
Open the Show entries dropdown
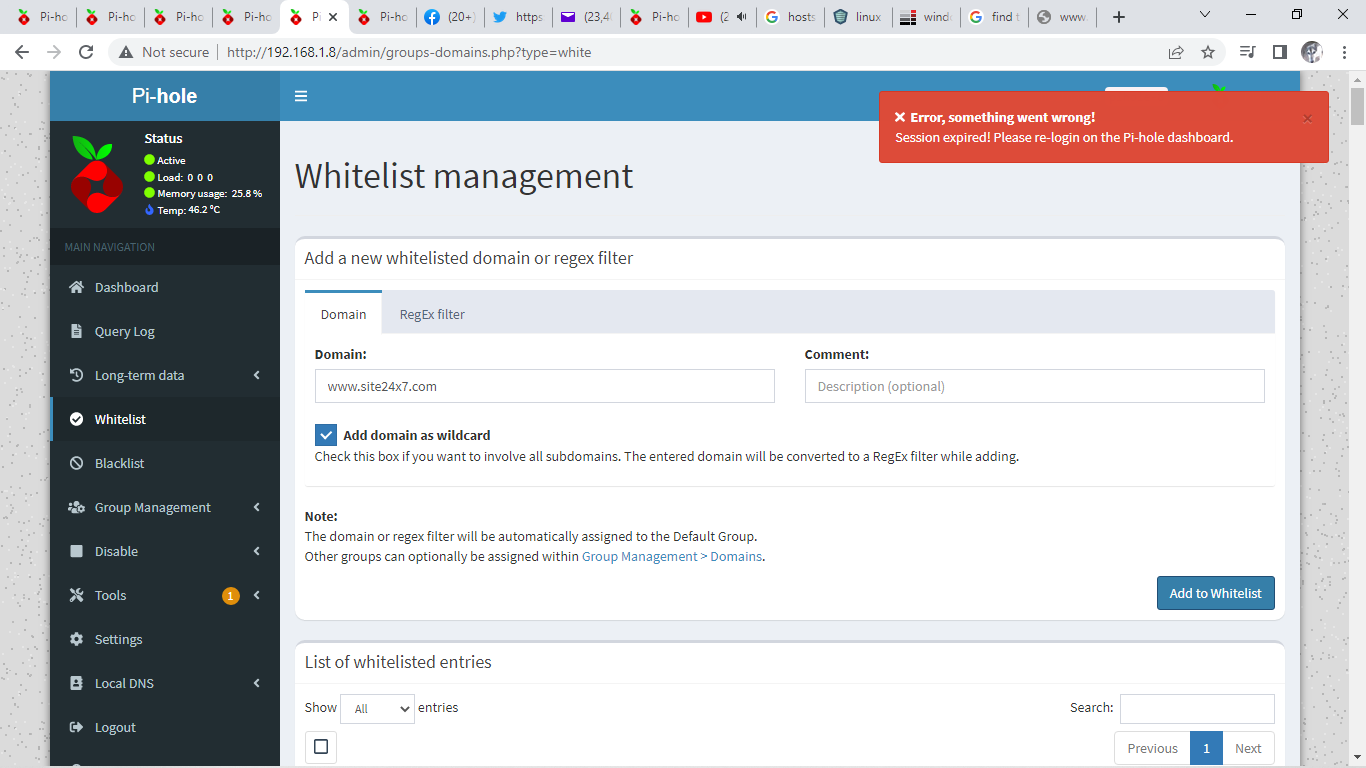pos(377,708)
